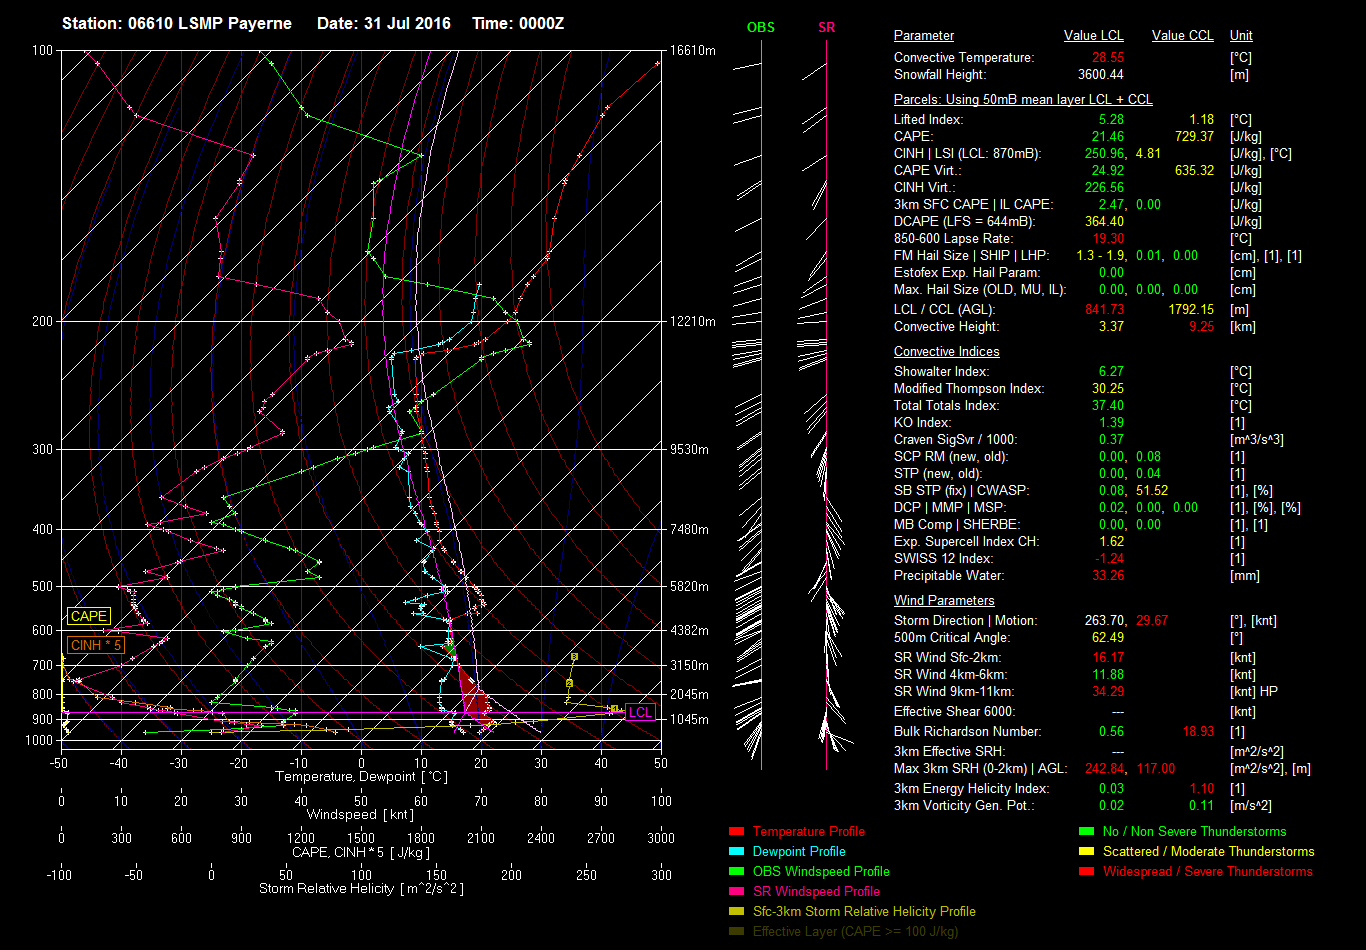Click the cyan Dewpoint Profile legend swatch
Viewport: 1366px width, 950px height.
point(737,852)
